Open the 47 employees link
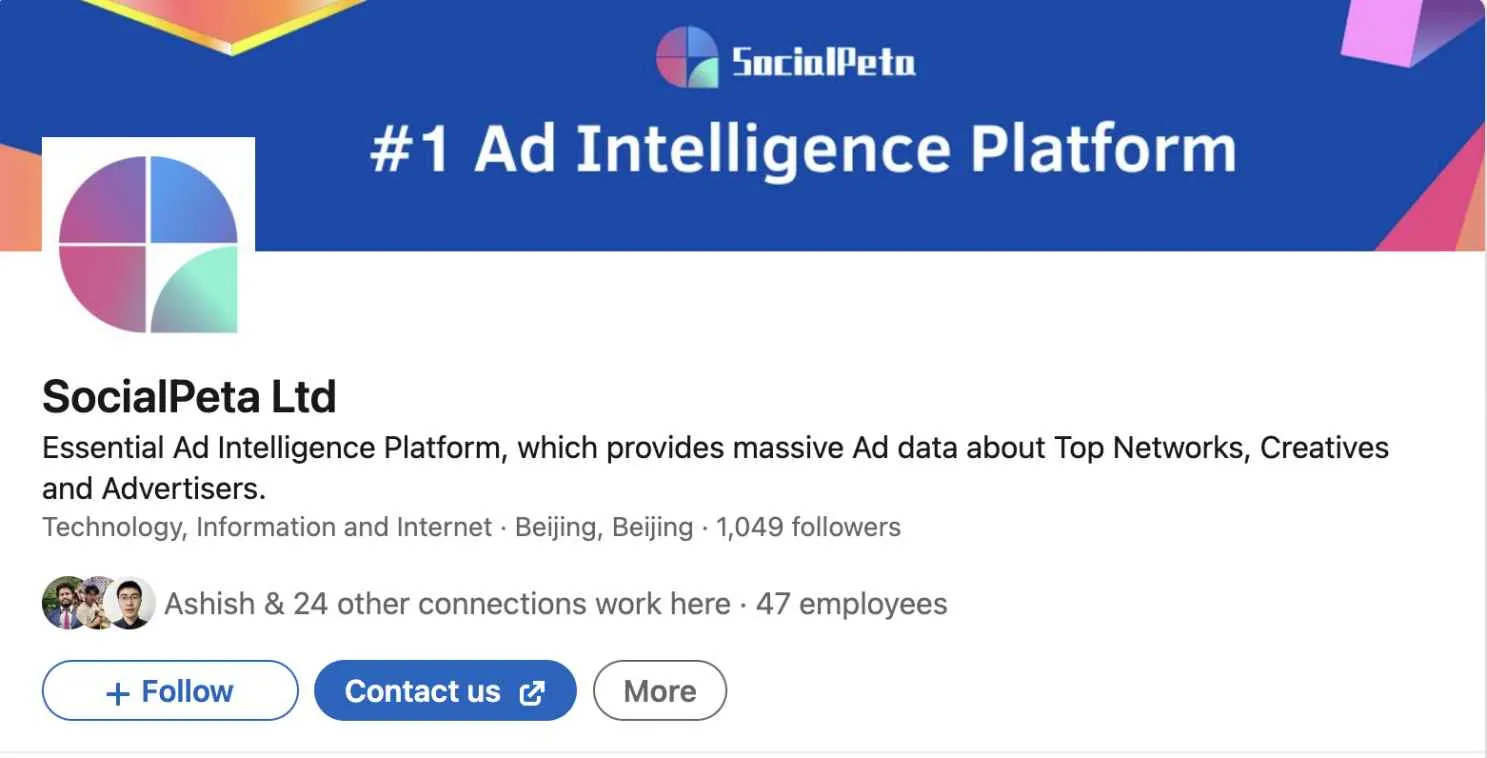 [851, 604]
